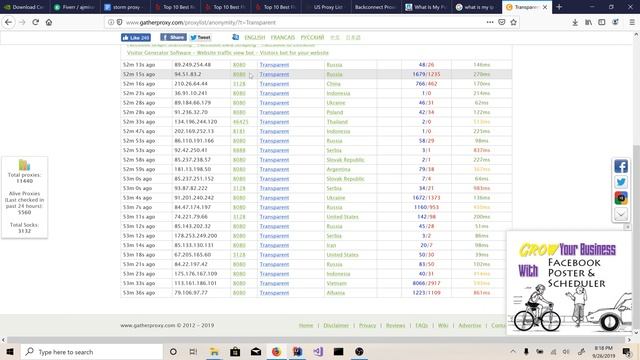Open a new browser tab with plus
Image resolution: width=640 pixels, height=360 pixels.
559,7
